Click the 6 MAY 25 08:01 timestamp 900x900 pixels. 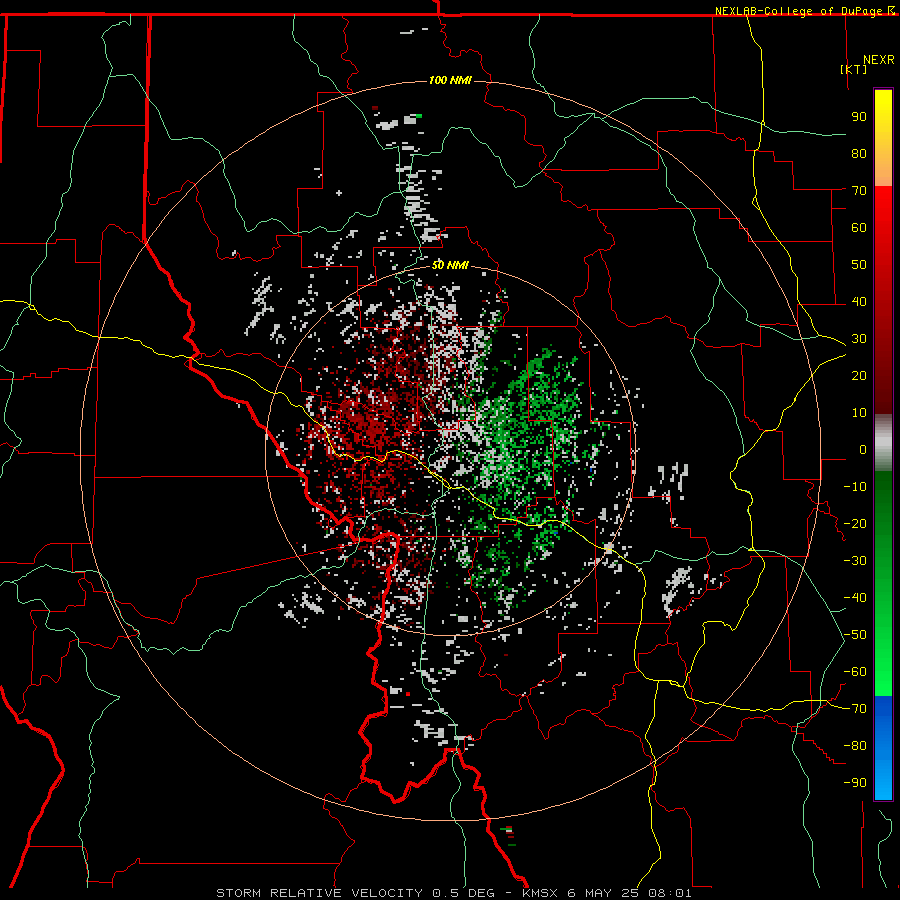[630, 893]
